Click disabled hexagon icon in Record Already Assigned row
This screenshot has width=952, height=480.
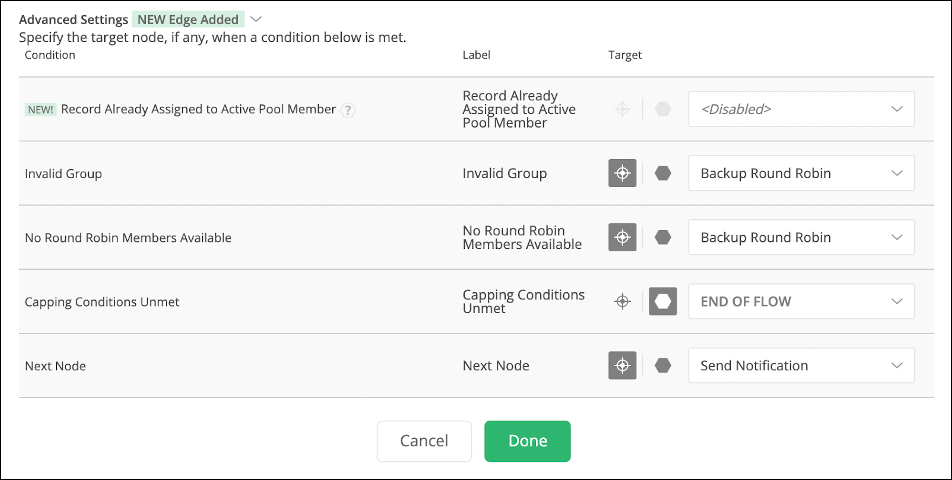point(662,109)
